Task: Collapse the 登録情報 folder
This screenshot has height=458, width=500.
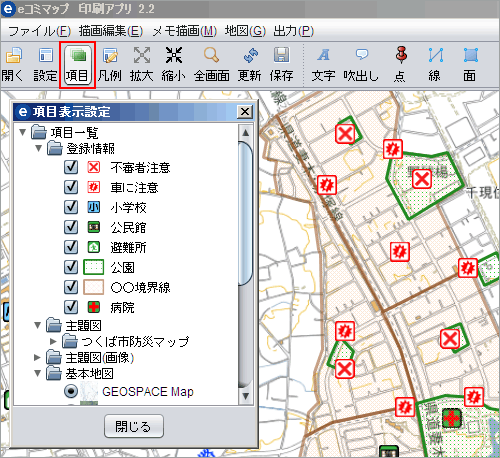Action: coord(38,149)
